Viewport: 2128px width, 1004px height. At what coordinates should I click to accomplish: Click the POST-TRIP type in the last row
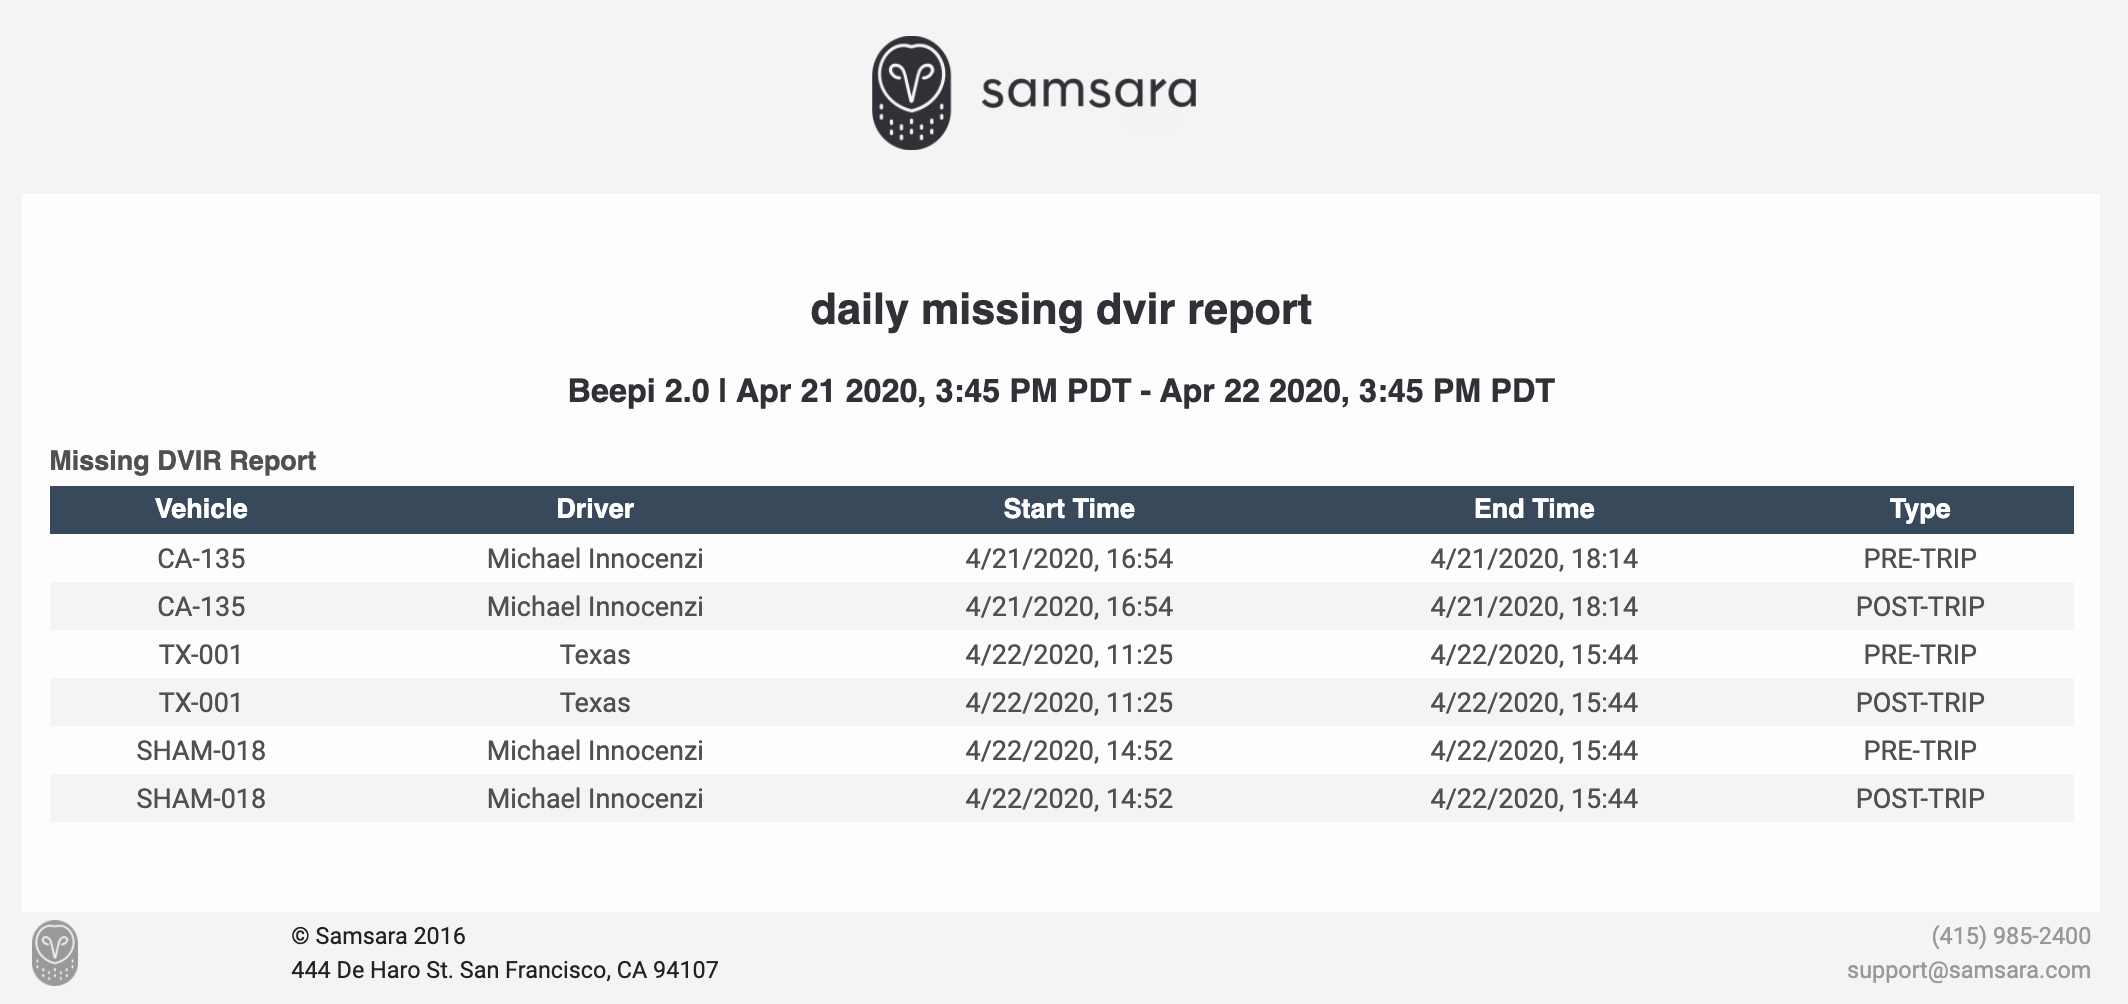[x=1919, y=798]
